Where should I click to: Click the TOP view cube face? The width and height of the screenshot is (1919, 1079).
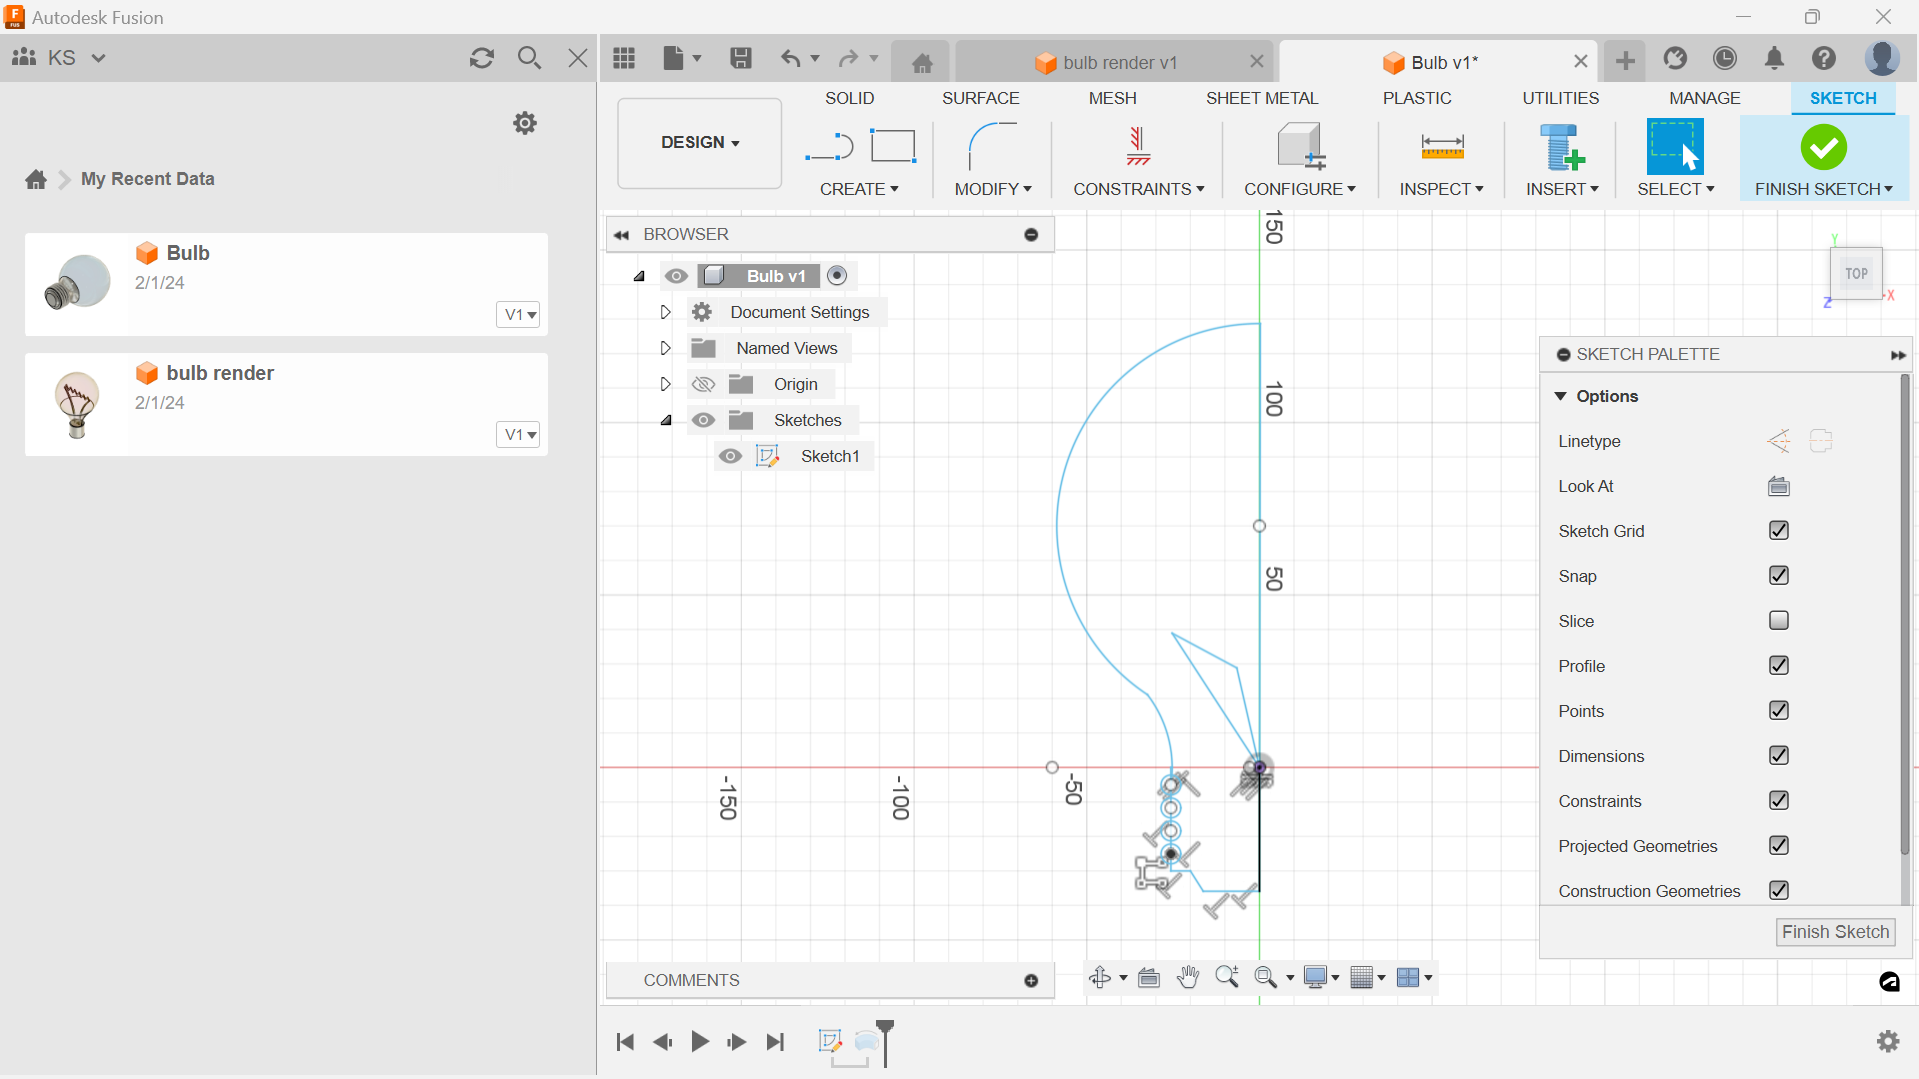pyautogui.click(x=1857, y=274)
